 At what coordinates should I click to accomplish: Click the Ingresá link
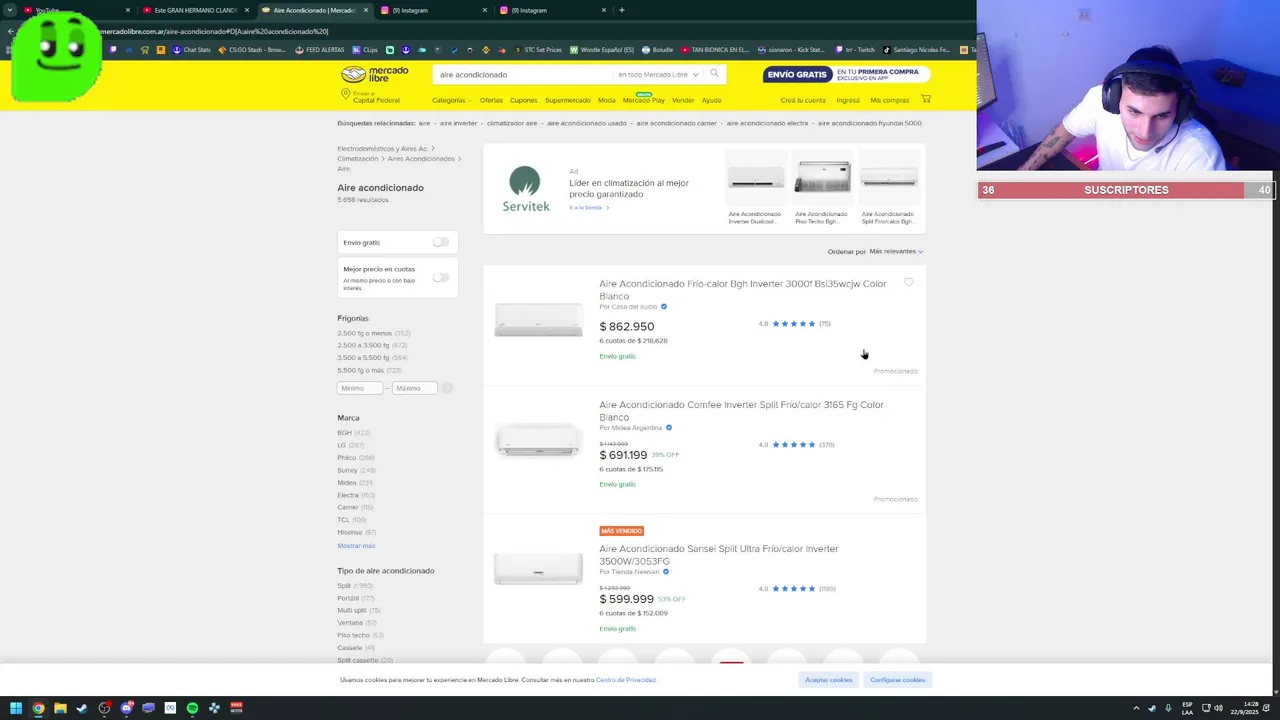(x=848, y=100)
